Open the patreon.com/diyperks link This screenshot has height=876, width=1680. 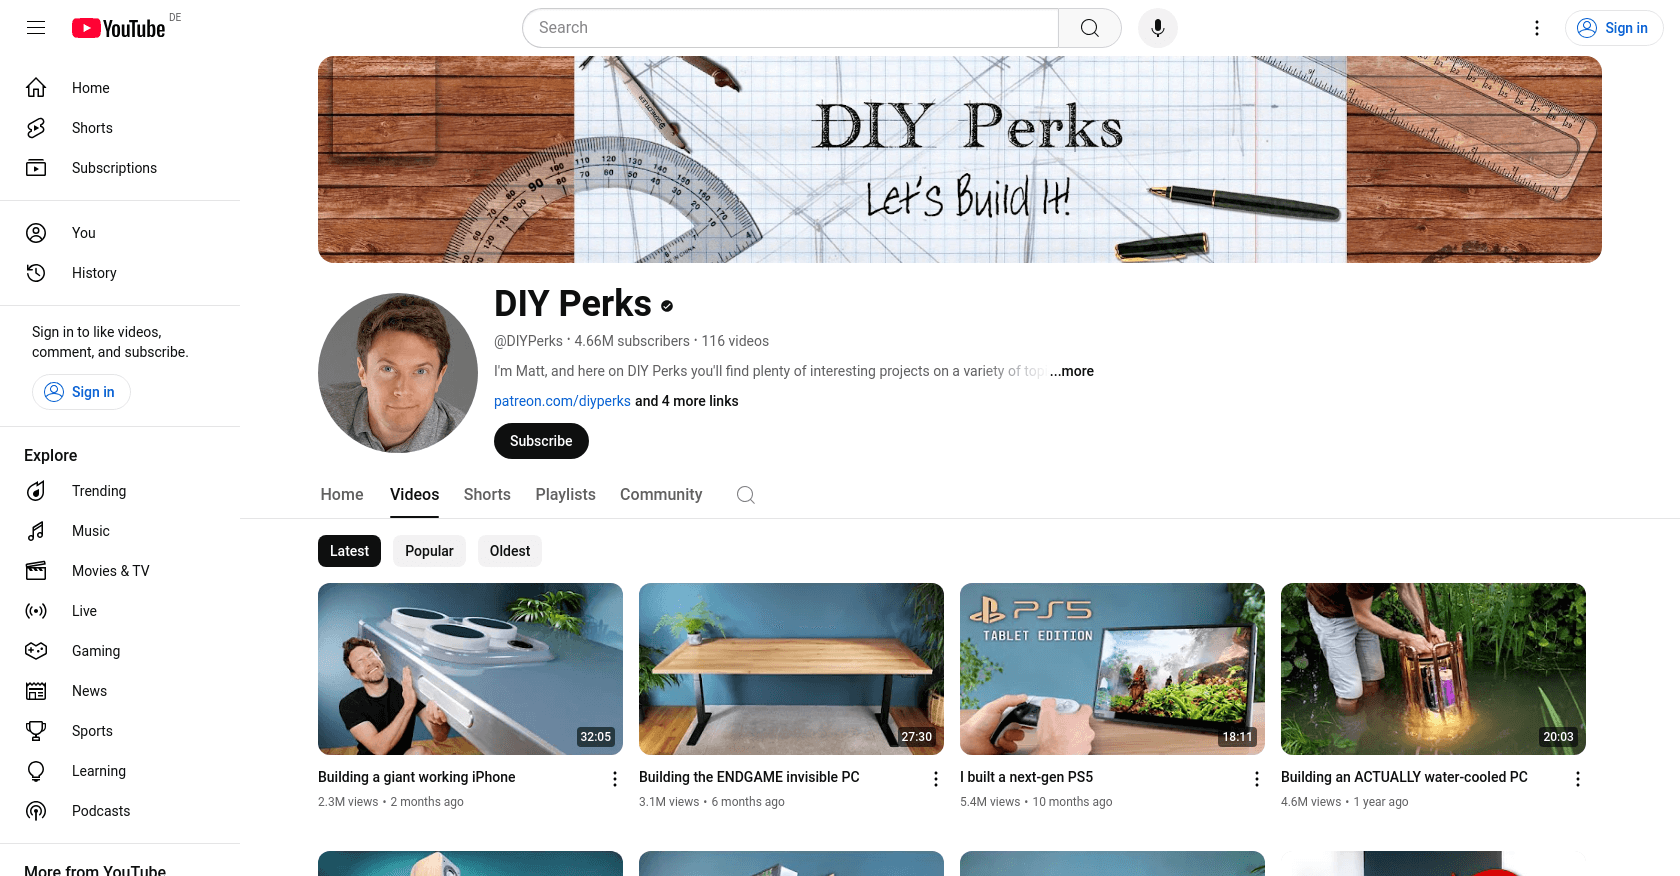(x=562, y=401)
